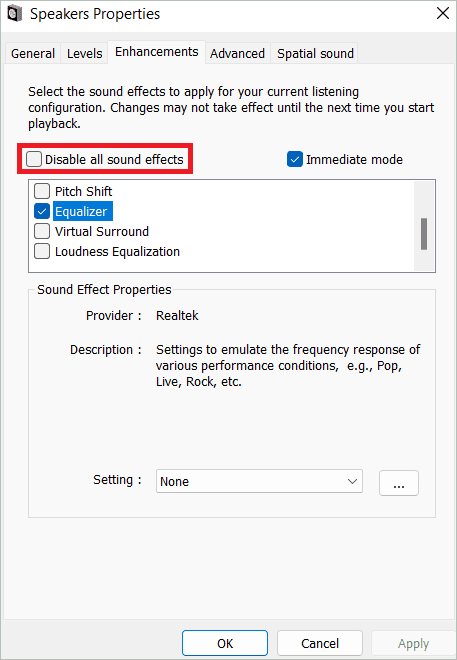457x660 pixels.
Task: Uncheck the Immediate mode checkbox
Action: 295,159
